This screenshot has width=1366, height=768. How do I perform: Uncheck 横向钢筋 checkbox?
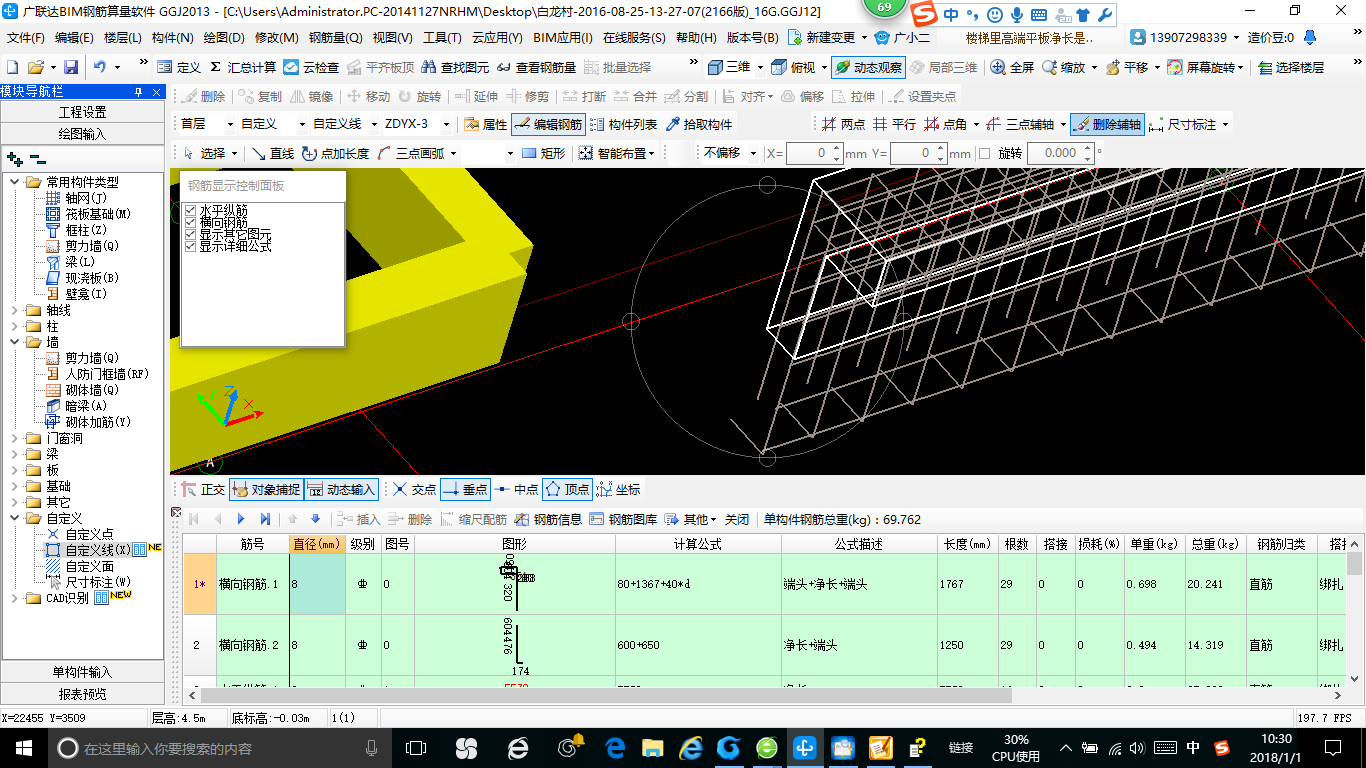click(x=191, y=222)
